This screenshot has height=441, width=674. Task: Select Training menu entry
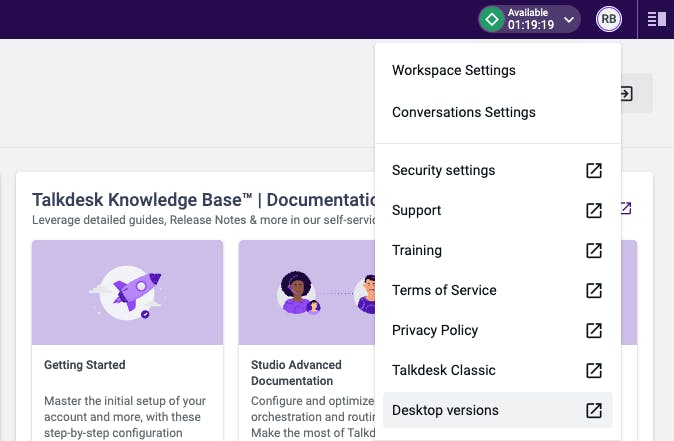click(x=497, y=250)
